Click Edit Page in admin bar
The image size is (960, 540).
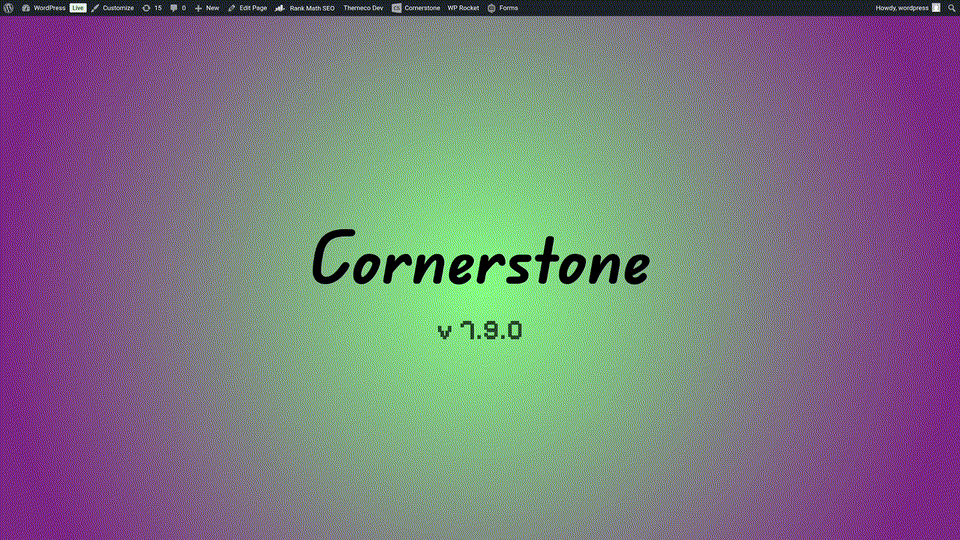[247, 8]
